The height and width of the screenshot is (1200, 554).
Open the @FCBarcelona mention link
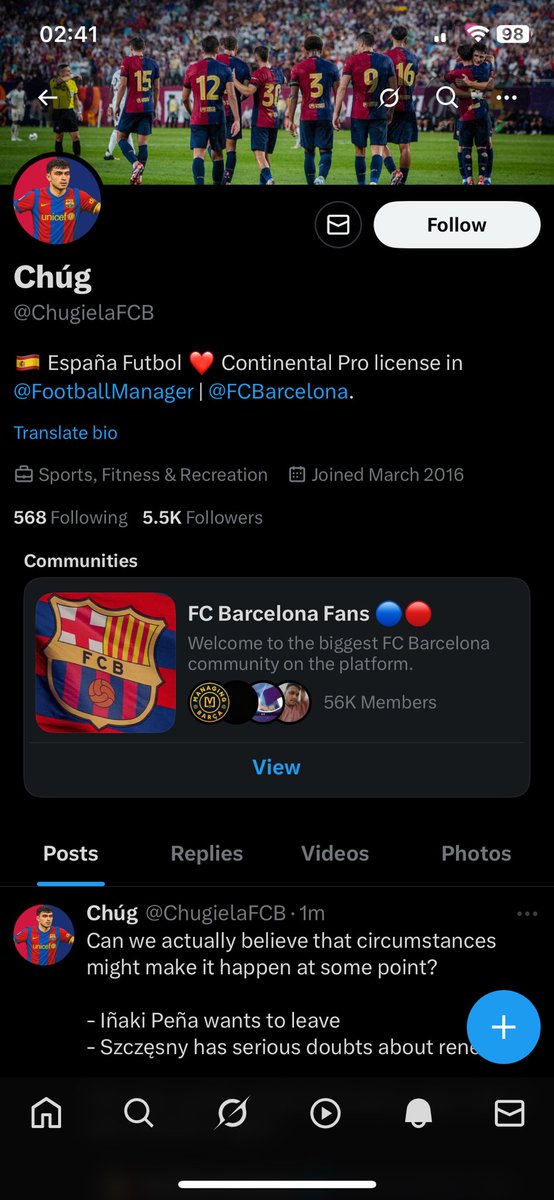(x=278, y=391)
